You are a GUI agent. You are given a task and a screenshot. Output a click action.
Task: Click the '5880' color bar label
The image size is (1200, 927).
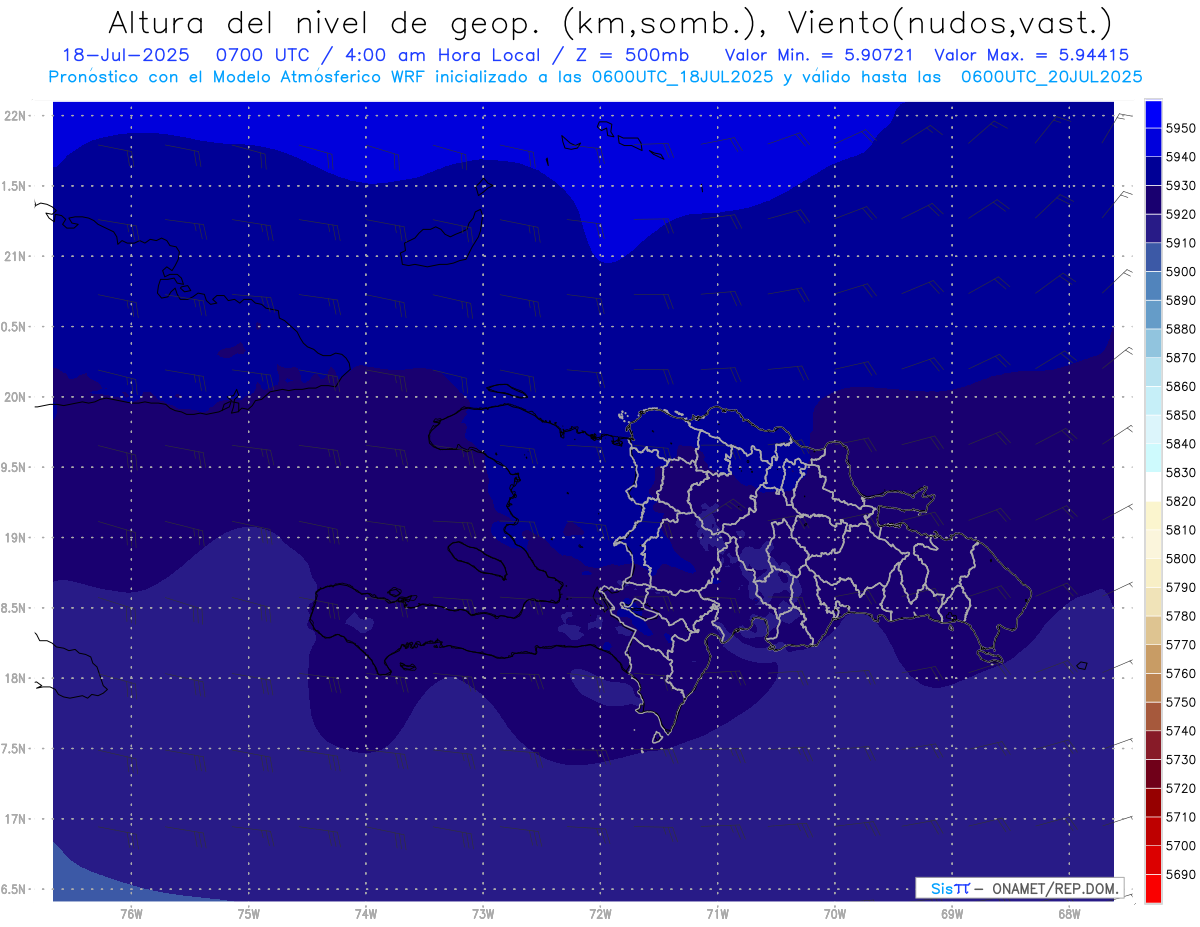click(x=1180, y=329)
